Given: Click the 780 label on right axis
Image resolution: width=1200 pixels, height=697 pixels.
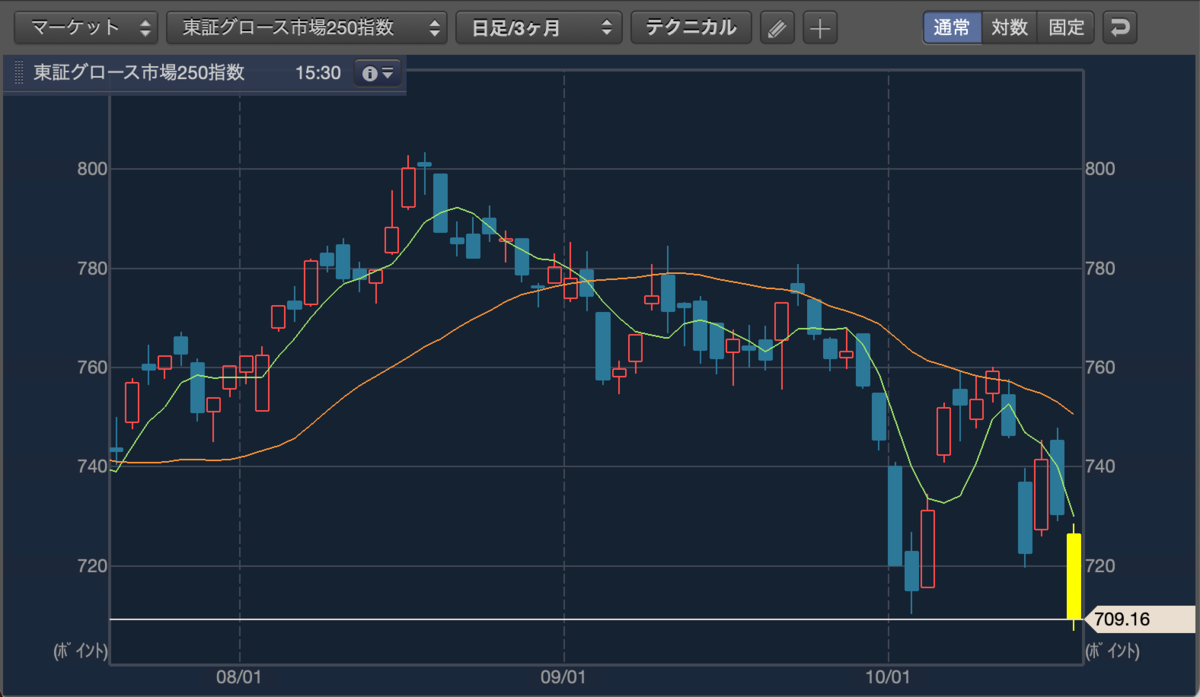Looking at the screenshot, I should (1100, 269).
